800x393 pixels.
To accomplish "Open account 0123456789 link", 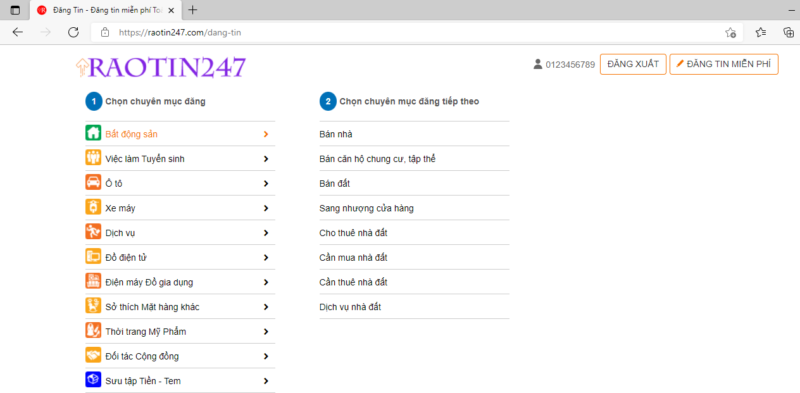I will point(570,65).
